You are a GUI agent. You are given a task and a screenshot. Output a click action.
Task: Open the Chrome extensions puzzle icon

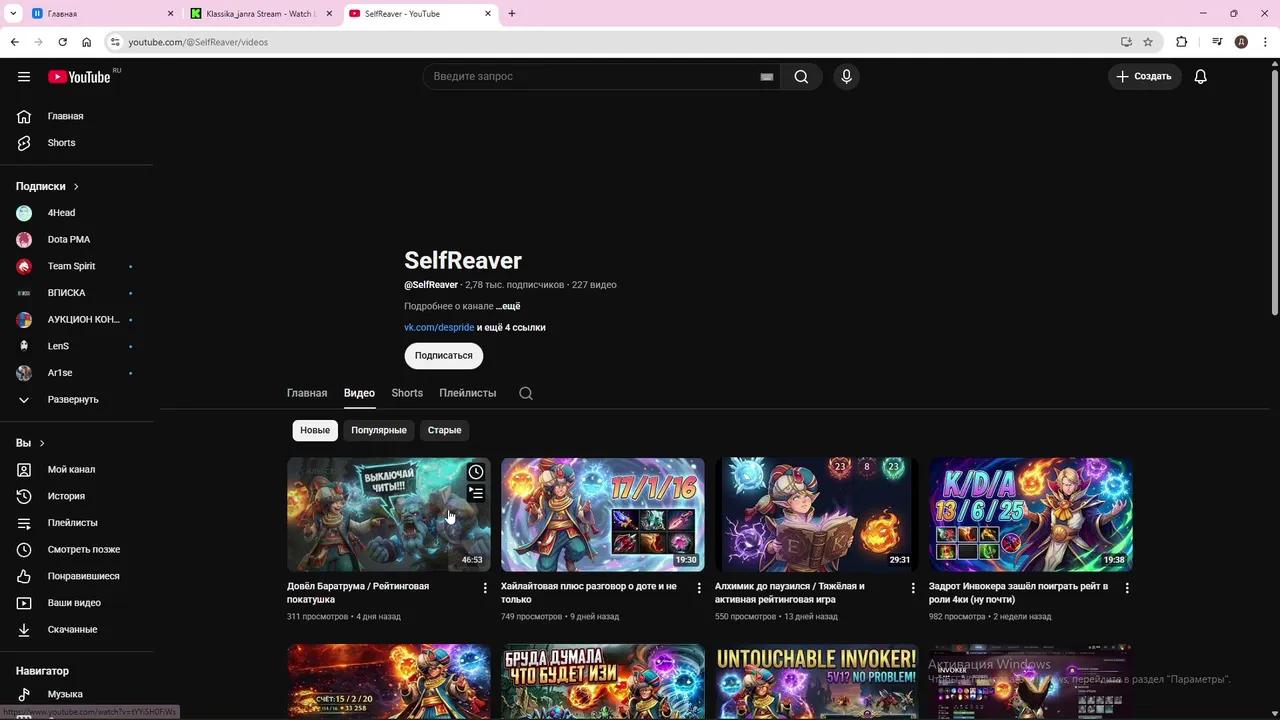1182,42
